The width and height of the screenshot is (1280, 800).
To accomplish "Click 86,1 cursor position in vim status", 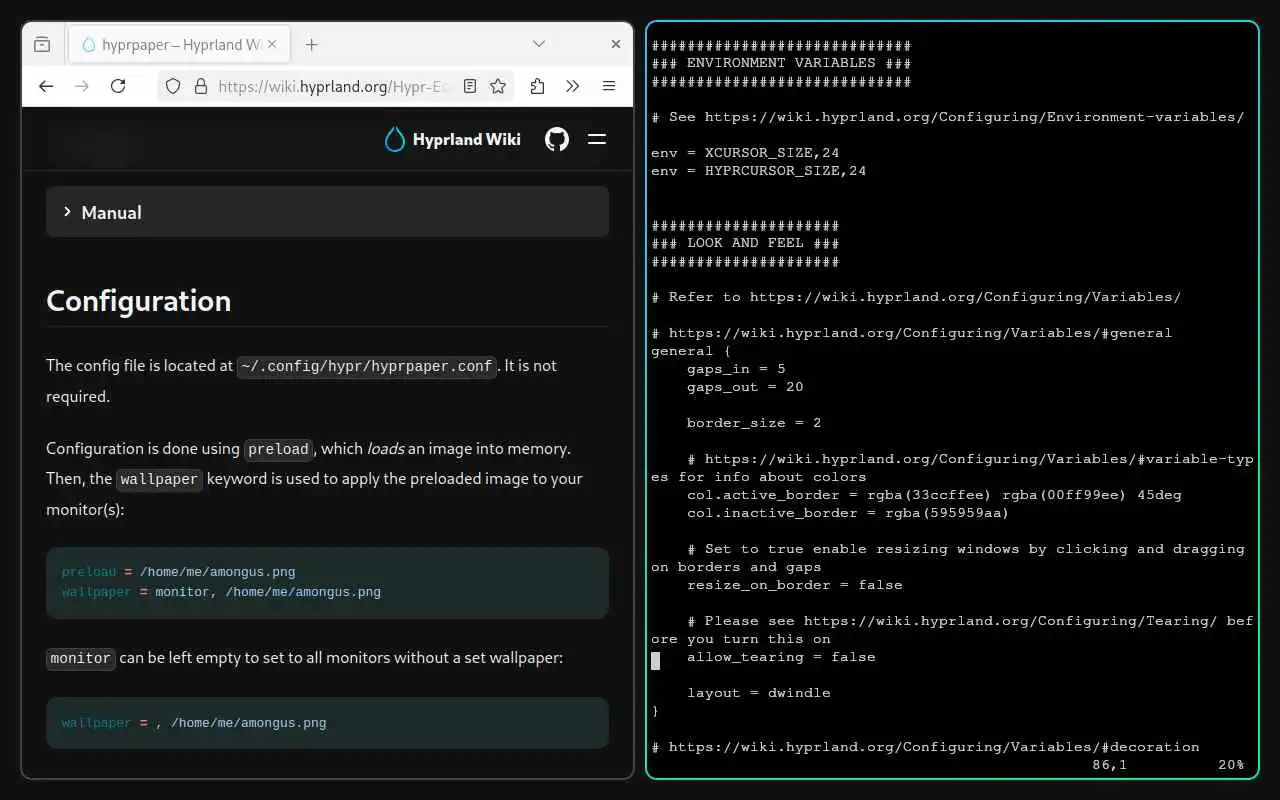I will pos(1110,765).
